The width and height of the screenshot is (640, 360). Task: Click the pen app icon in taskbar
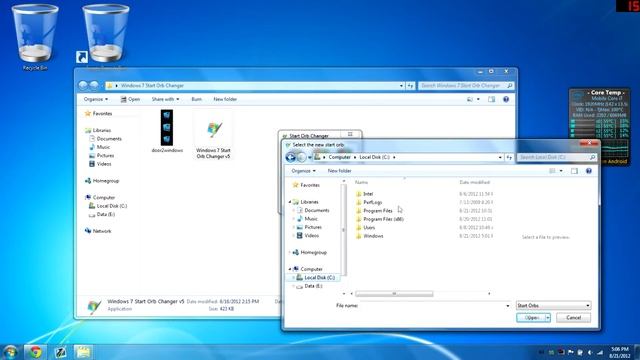pos(60,352)
